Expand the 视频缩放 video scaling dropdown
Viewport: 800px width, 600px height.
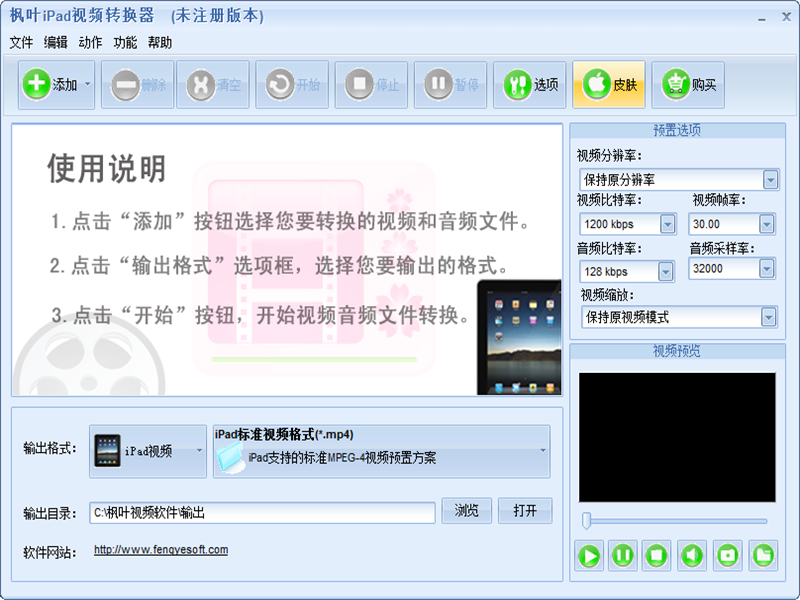[770, 318]
